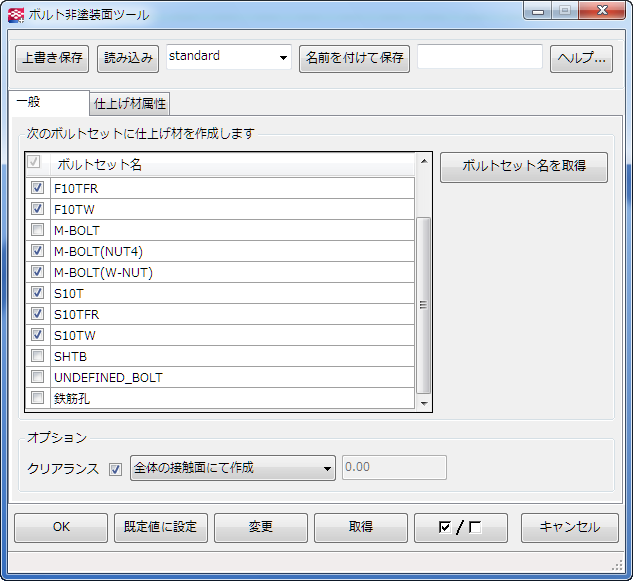Close the ボルト非塗装面ツール window
Image resolution: width=633 pixels, height=581 pixels.
[602, 10]
